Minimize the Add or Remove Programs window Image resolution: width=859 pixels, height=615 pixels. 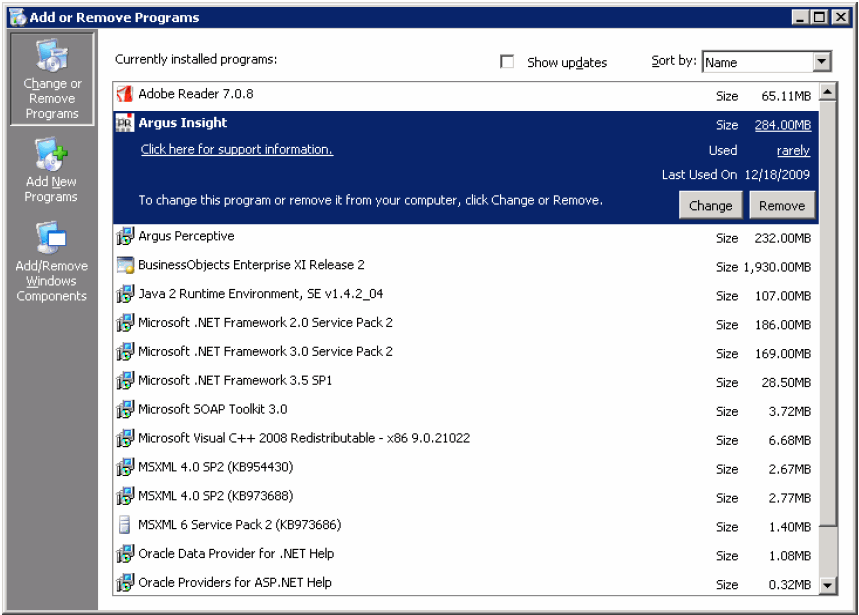coord(800,18)
